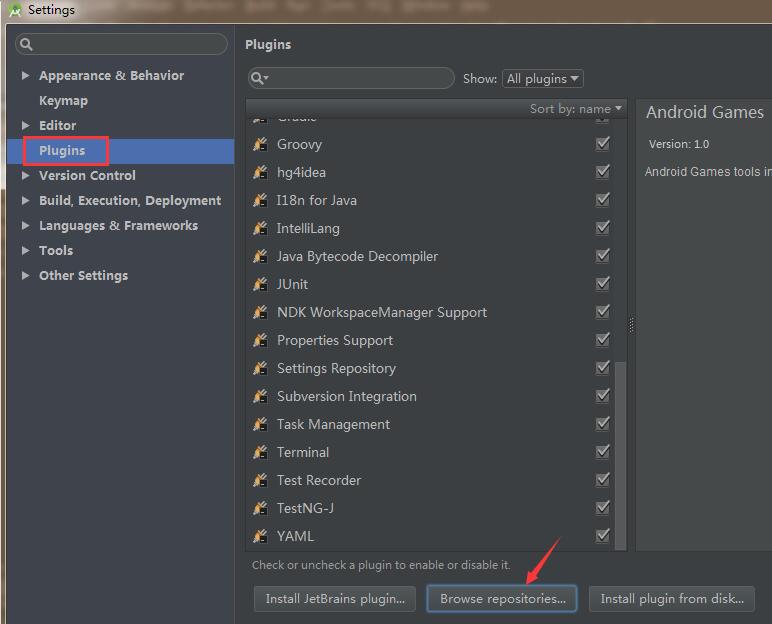
Task: Toggle the I18n for Java checkbox
Action: tap(603, 199)
